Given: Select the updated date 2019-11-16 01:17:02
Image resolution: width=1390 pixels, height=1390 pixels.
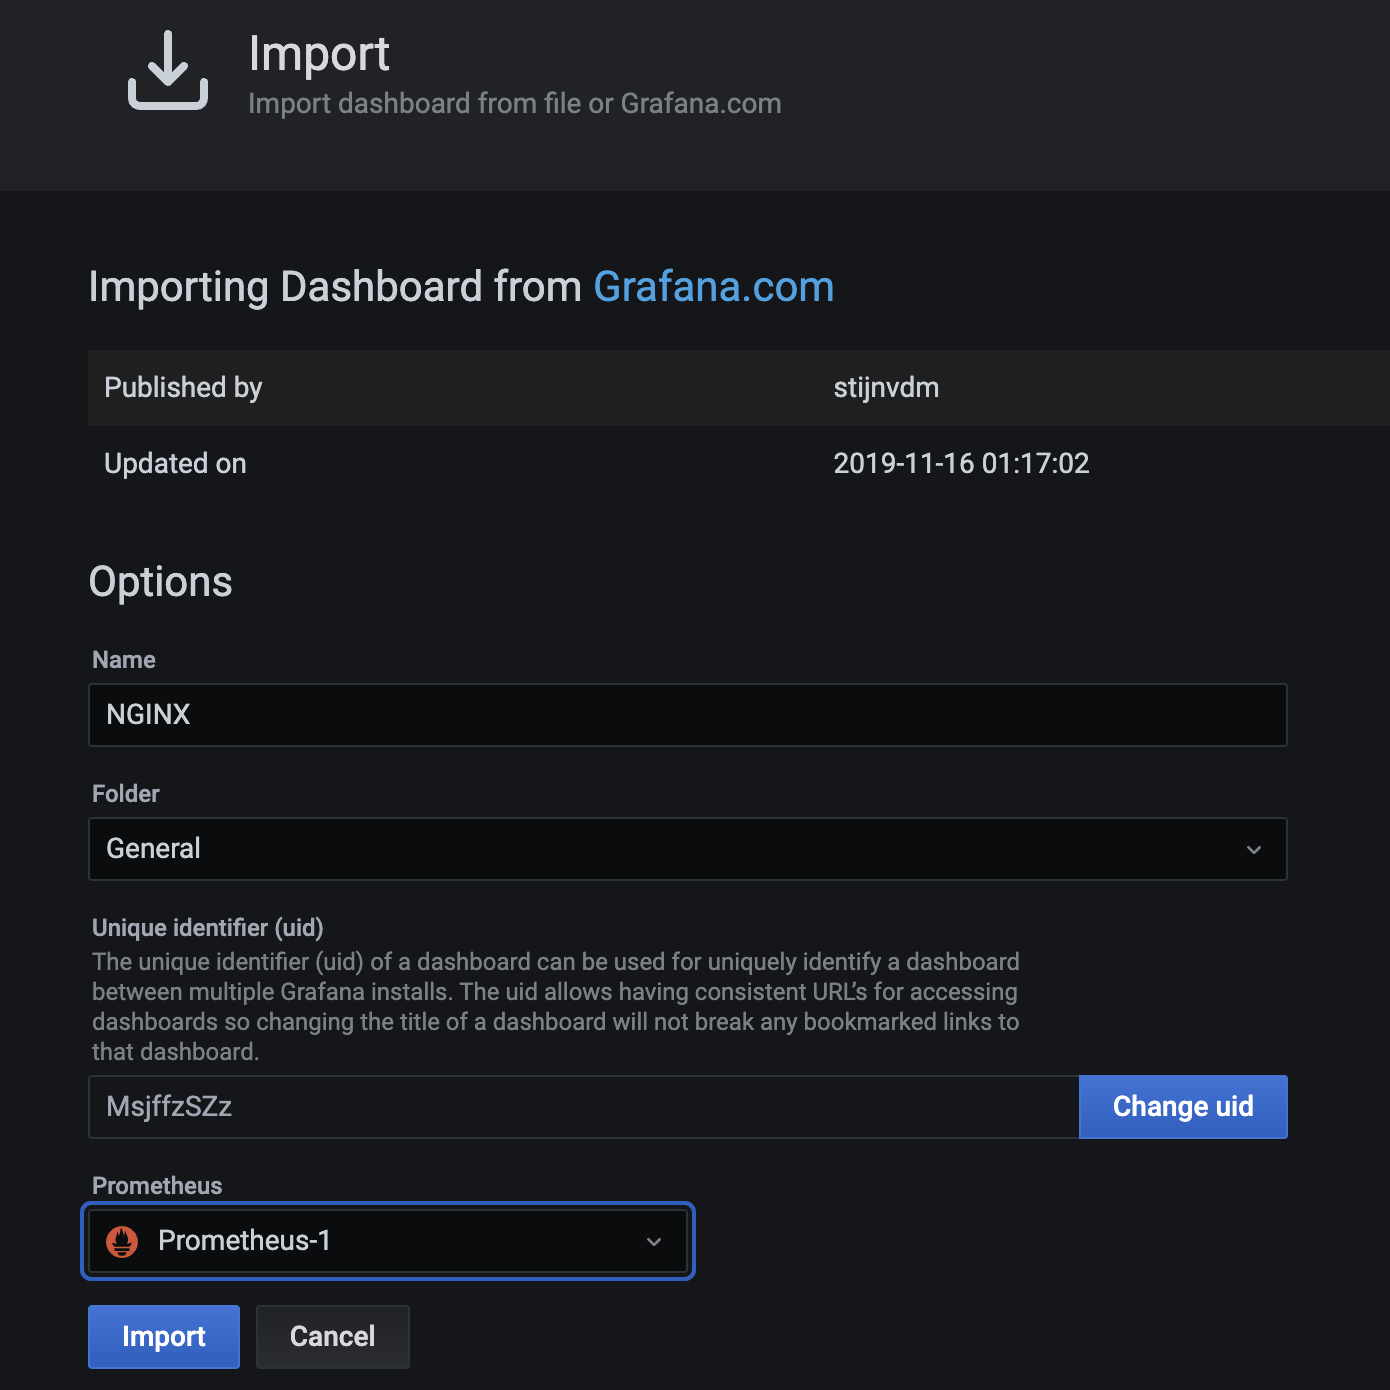Looking at the screenshot, I should click(x=961, y=463).
